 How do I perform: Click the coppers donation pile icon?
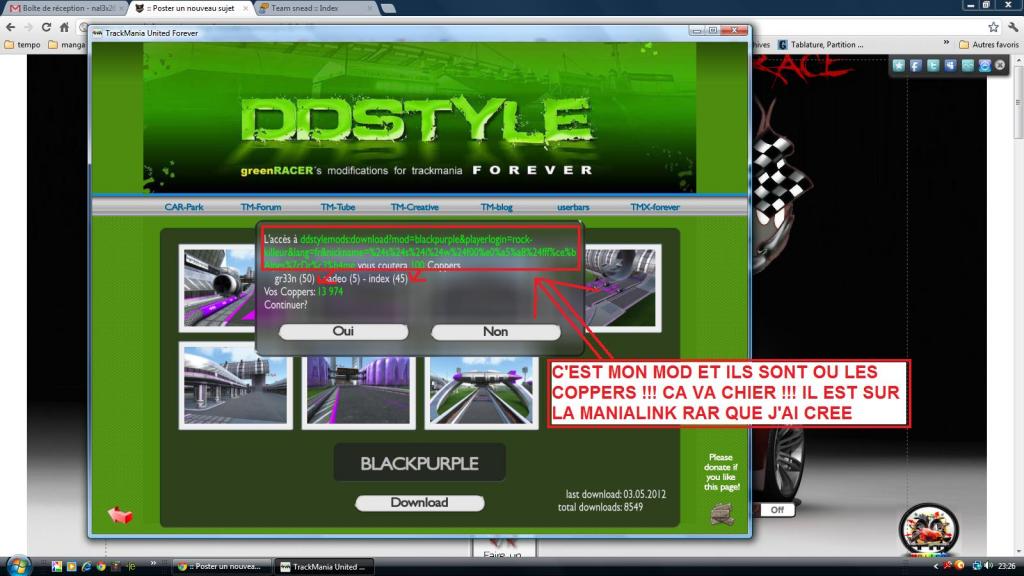coord(722,514)
